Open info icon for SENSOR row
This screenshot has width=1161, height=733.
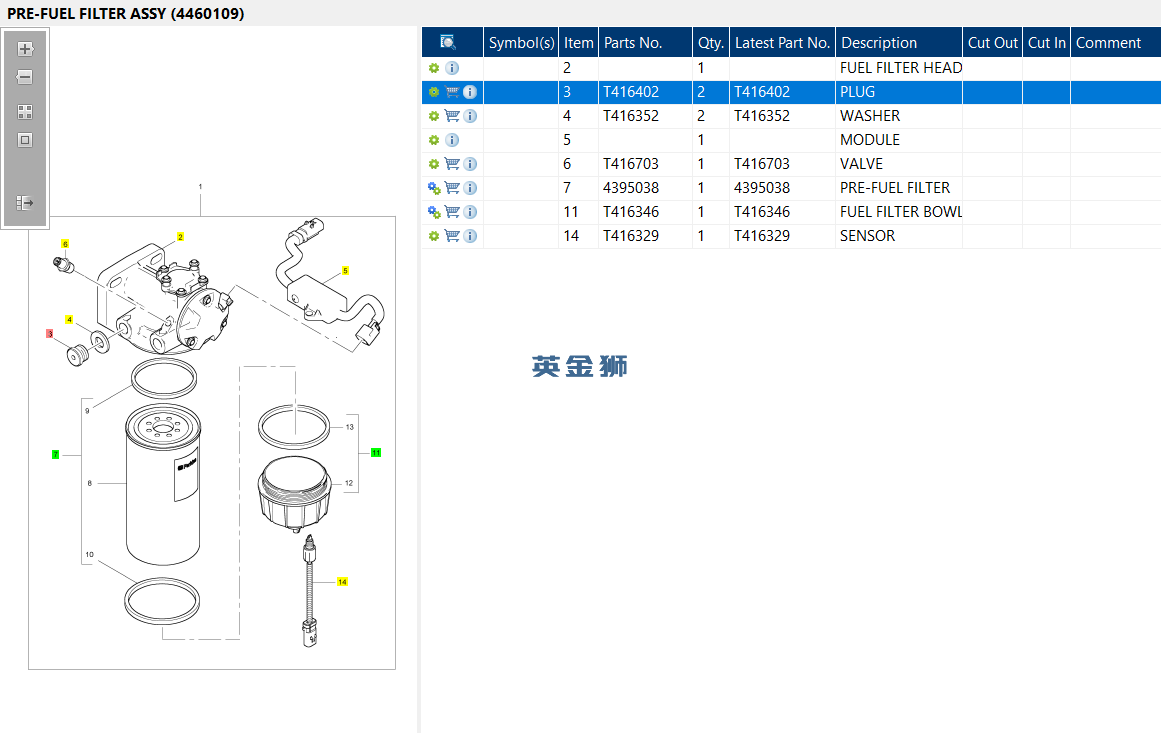click(x=469, y=236)
